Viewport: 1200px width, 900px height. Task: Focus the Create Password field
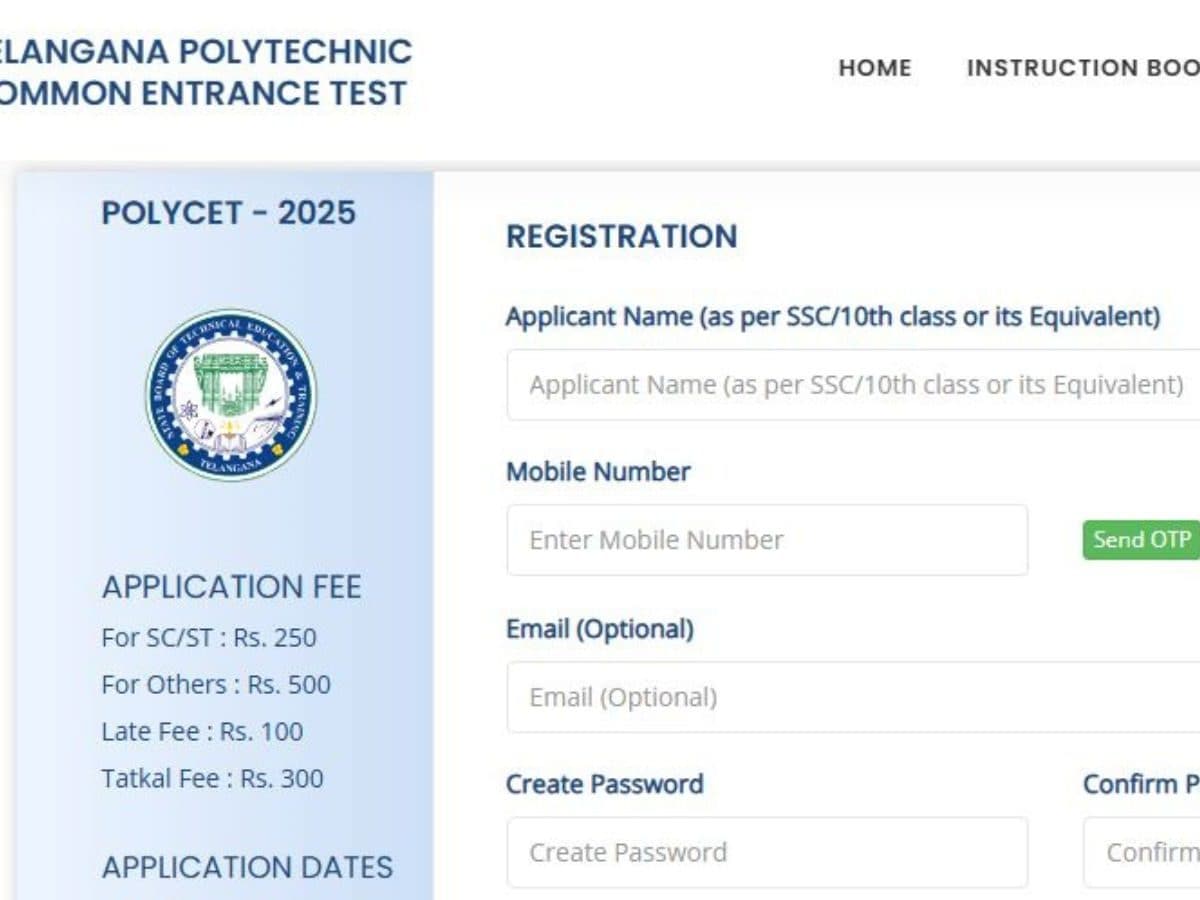coord(767,852)
